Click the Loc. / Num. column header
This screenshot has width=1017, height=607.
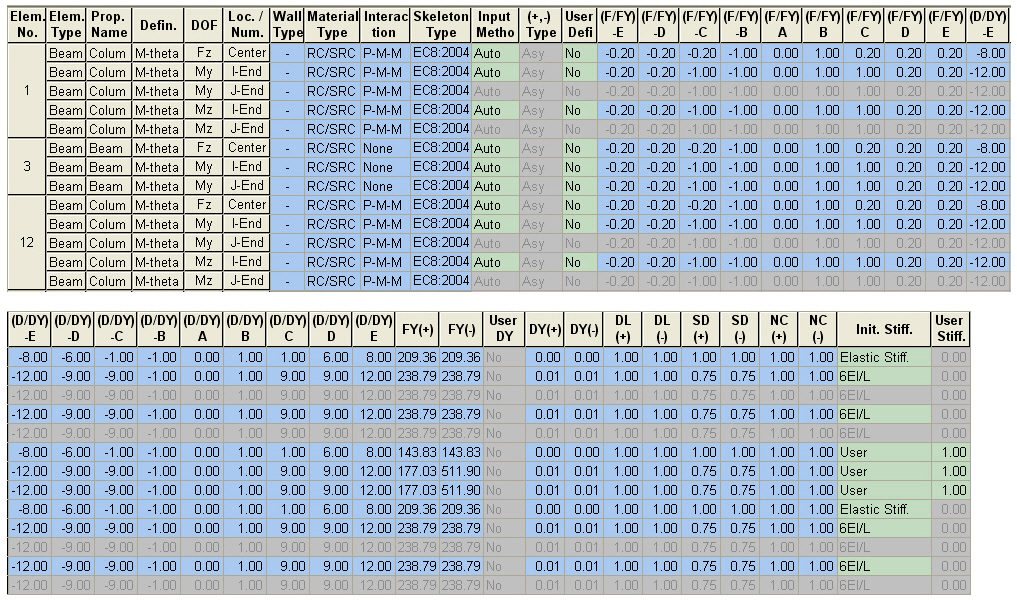coord(246,25)
